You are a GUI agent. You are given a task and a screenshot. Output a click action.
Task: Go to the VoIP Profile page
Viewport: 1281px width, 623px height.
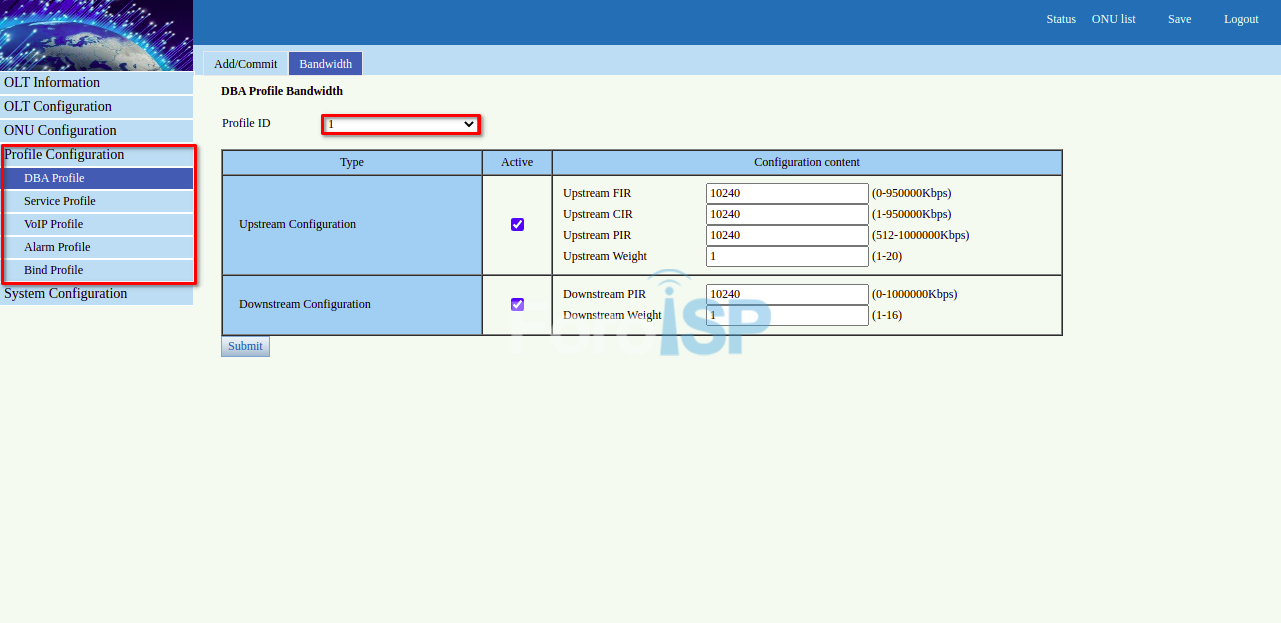point(53,224)
